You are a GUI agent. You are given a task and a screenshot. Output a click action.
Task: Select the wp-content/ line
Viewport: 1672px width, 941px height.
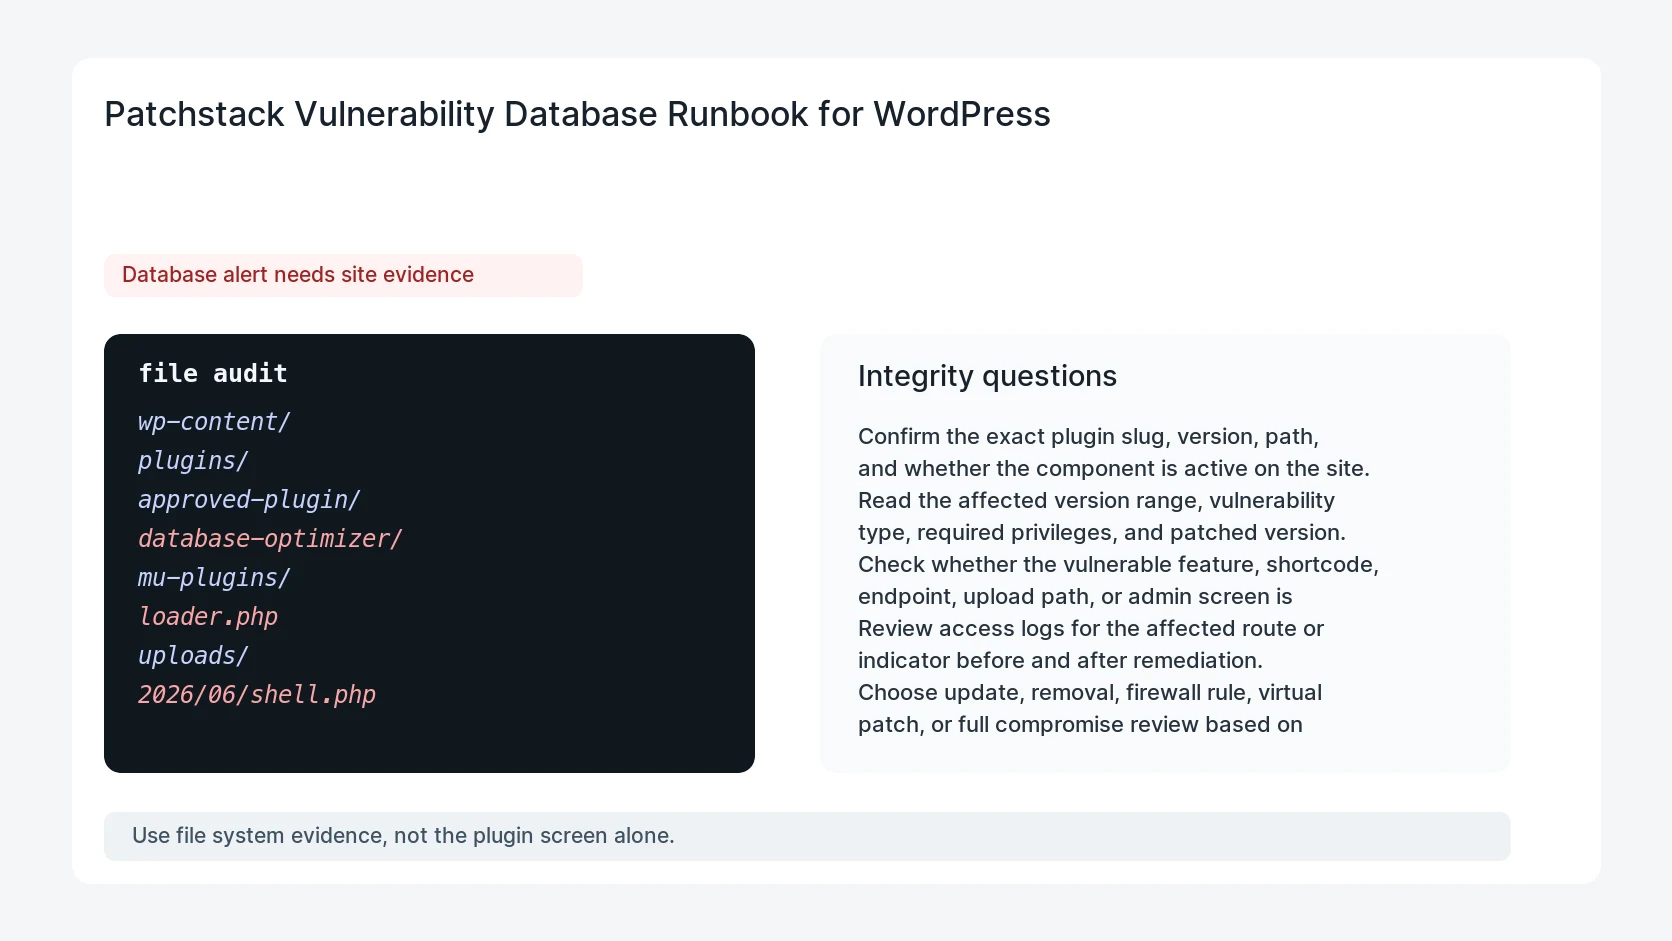coord(214,422)
